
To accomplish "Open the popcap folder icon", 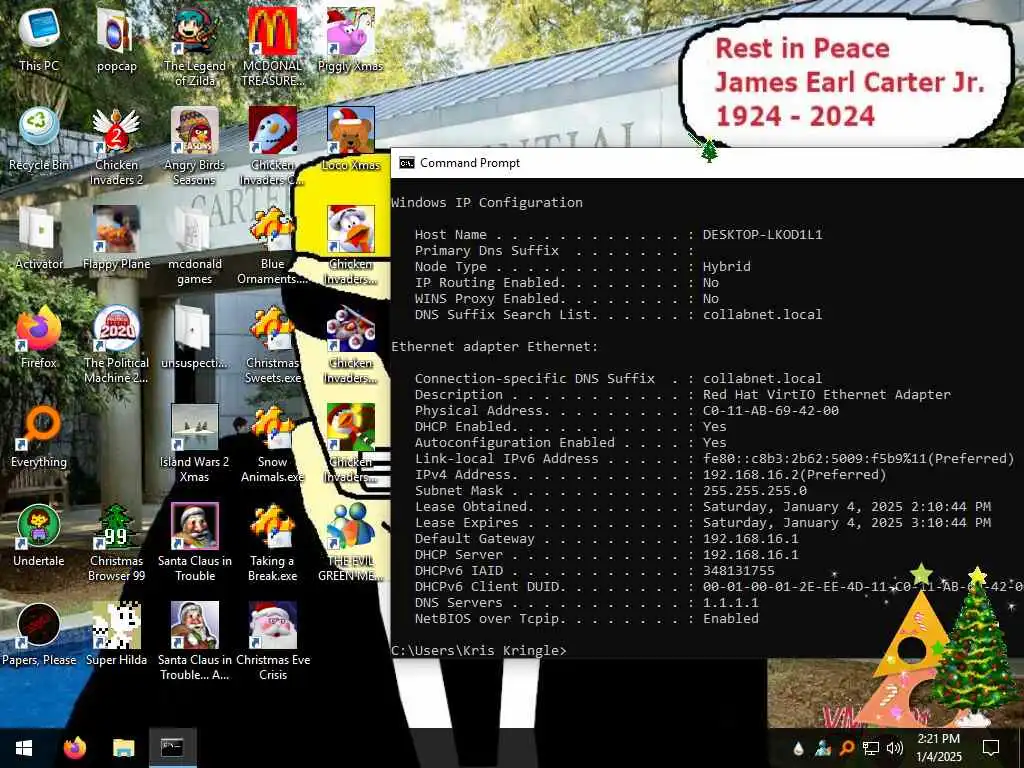I will tap(116, 40).
